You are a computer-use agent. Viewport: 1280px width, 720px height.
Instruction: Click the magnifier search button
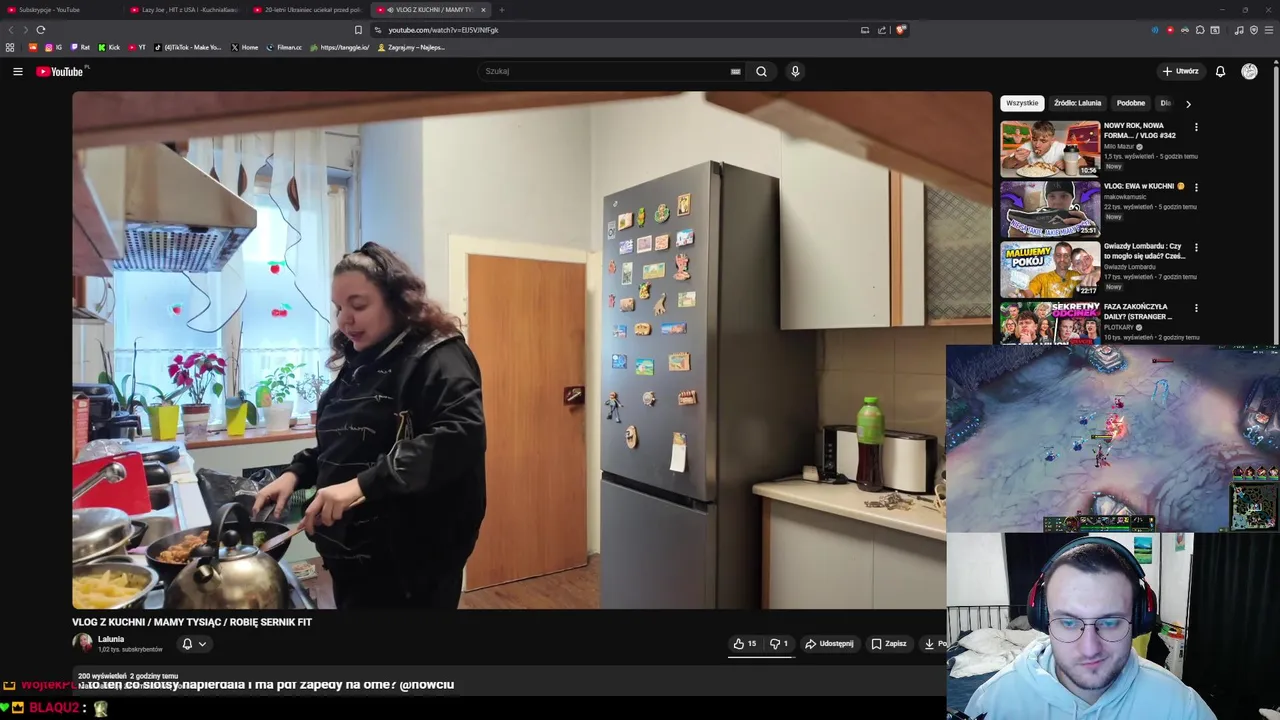tap(761, 71)
